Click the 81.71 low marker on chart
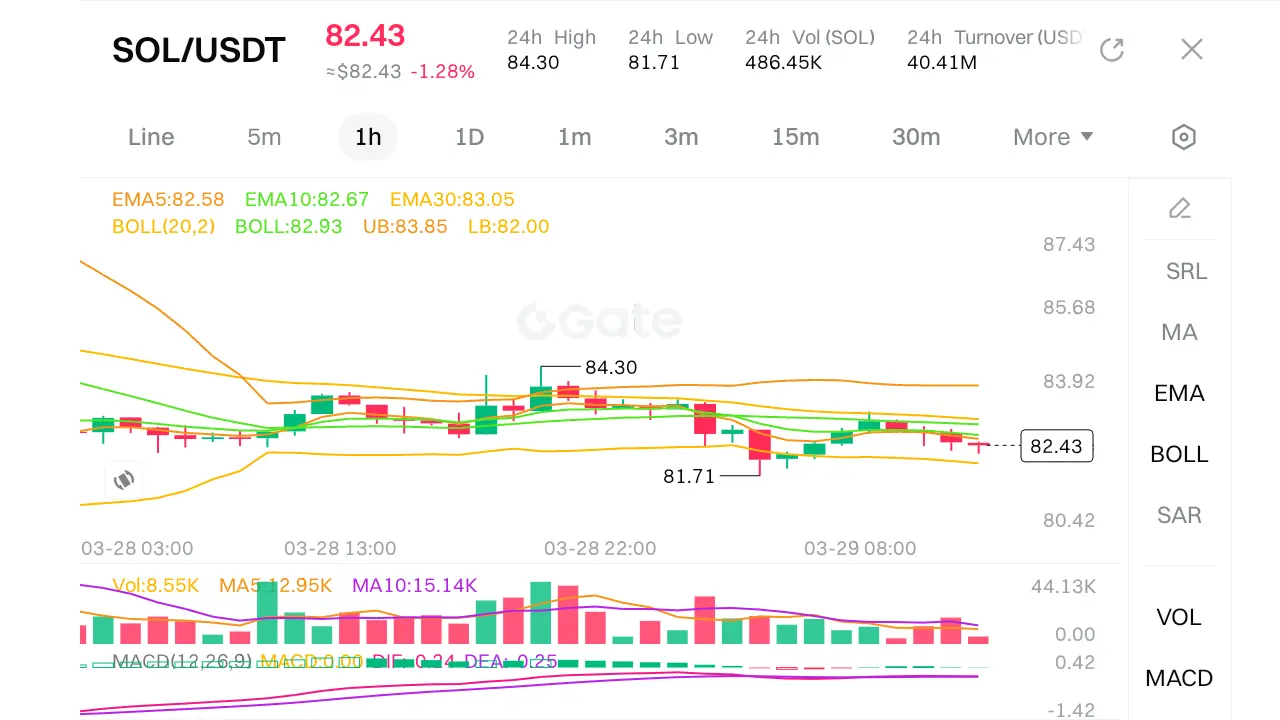Screen dimensions: 1280x720 pyautogui.click(x=689, y=477)
